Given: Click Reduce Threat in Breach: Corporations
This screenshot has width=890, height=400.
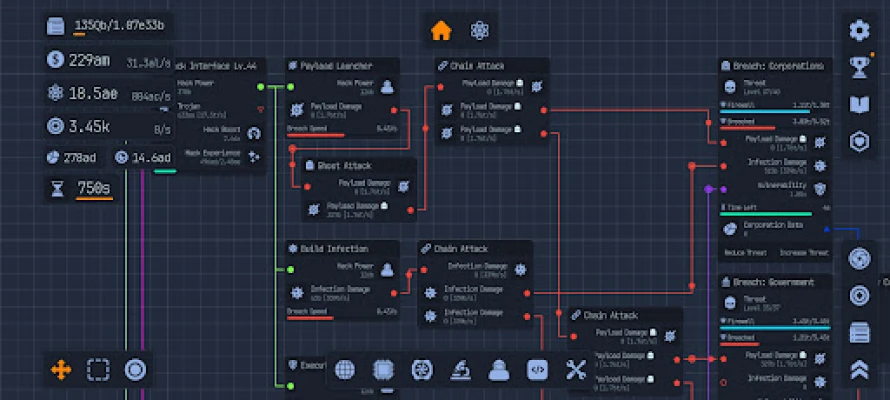Looking at the screenshot, I should tap(744, 253).
